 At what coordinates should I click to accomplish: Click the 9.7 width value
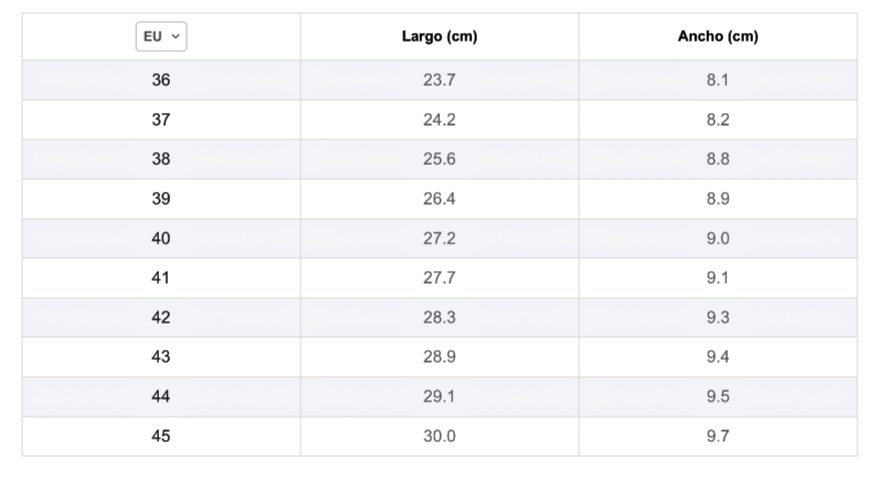click(x=717, y=436)
